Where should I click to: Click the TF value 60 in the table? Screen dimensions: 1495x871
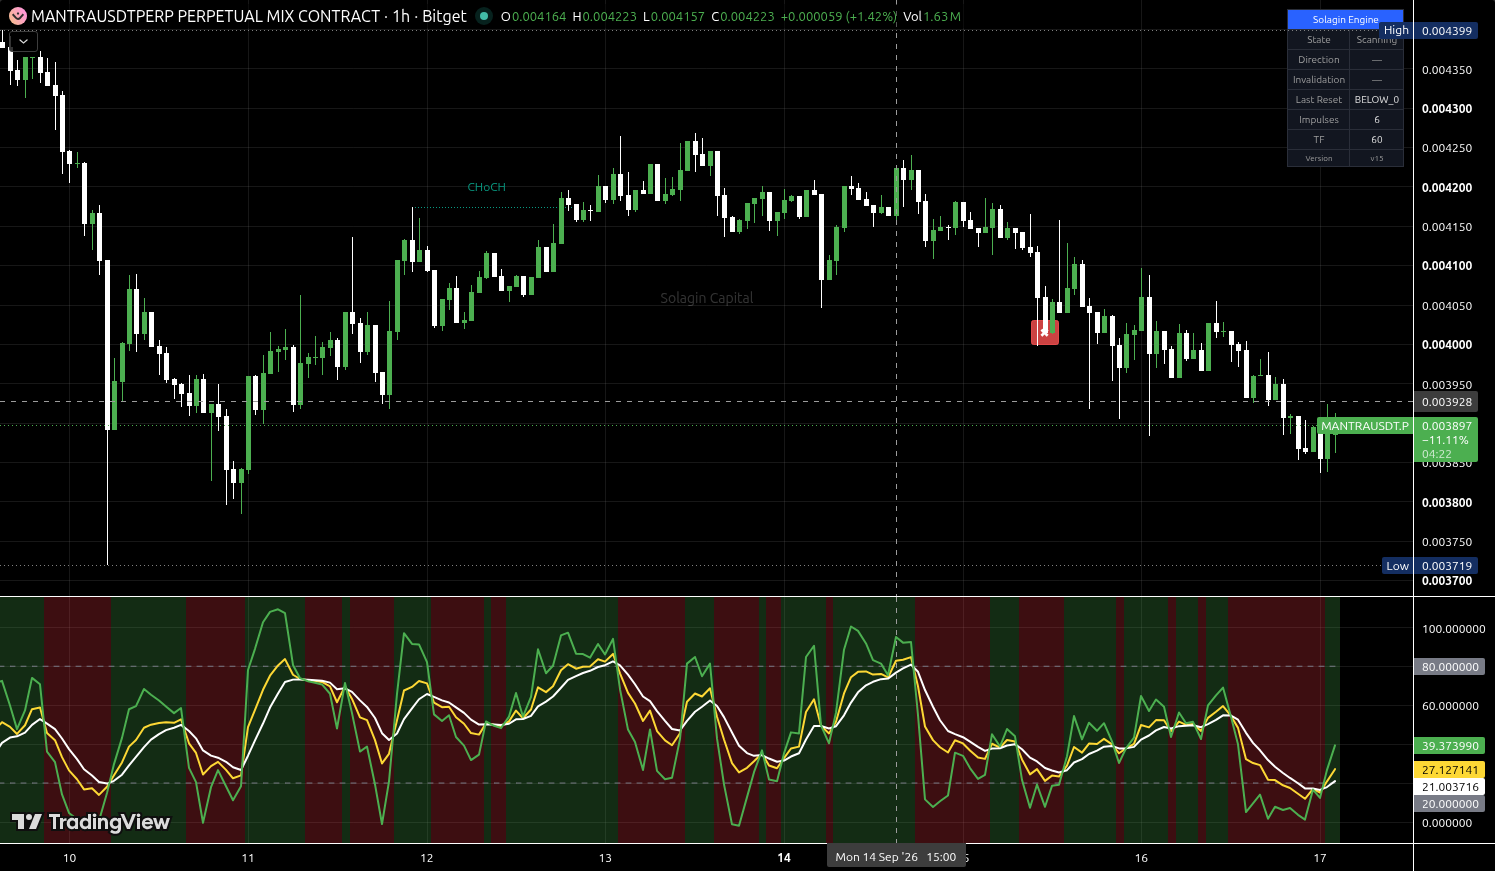click(x=1376, y=140)
